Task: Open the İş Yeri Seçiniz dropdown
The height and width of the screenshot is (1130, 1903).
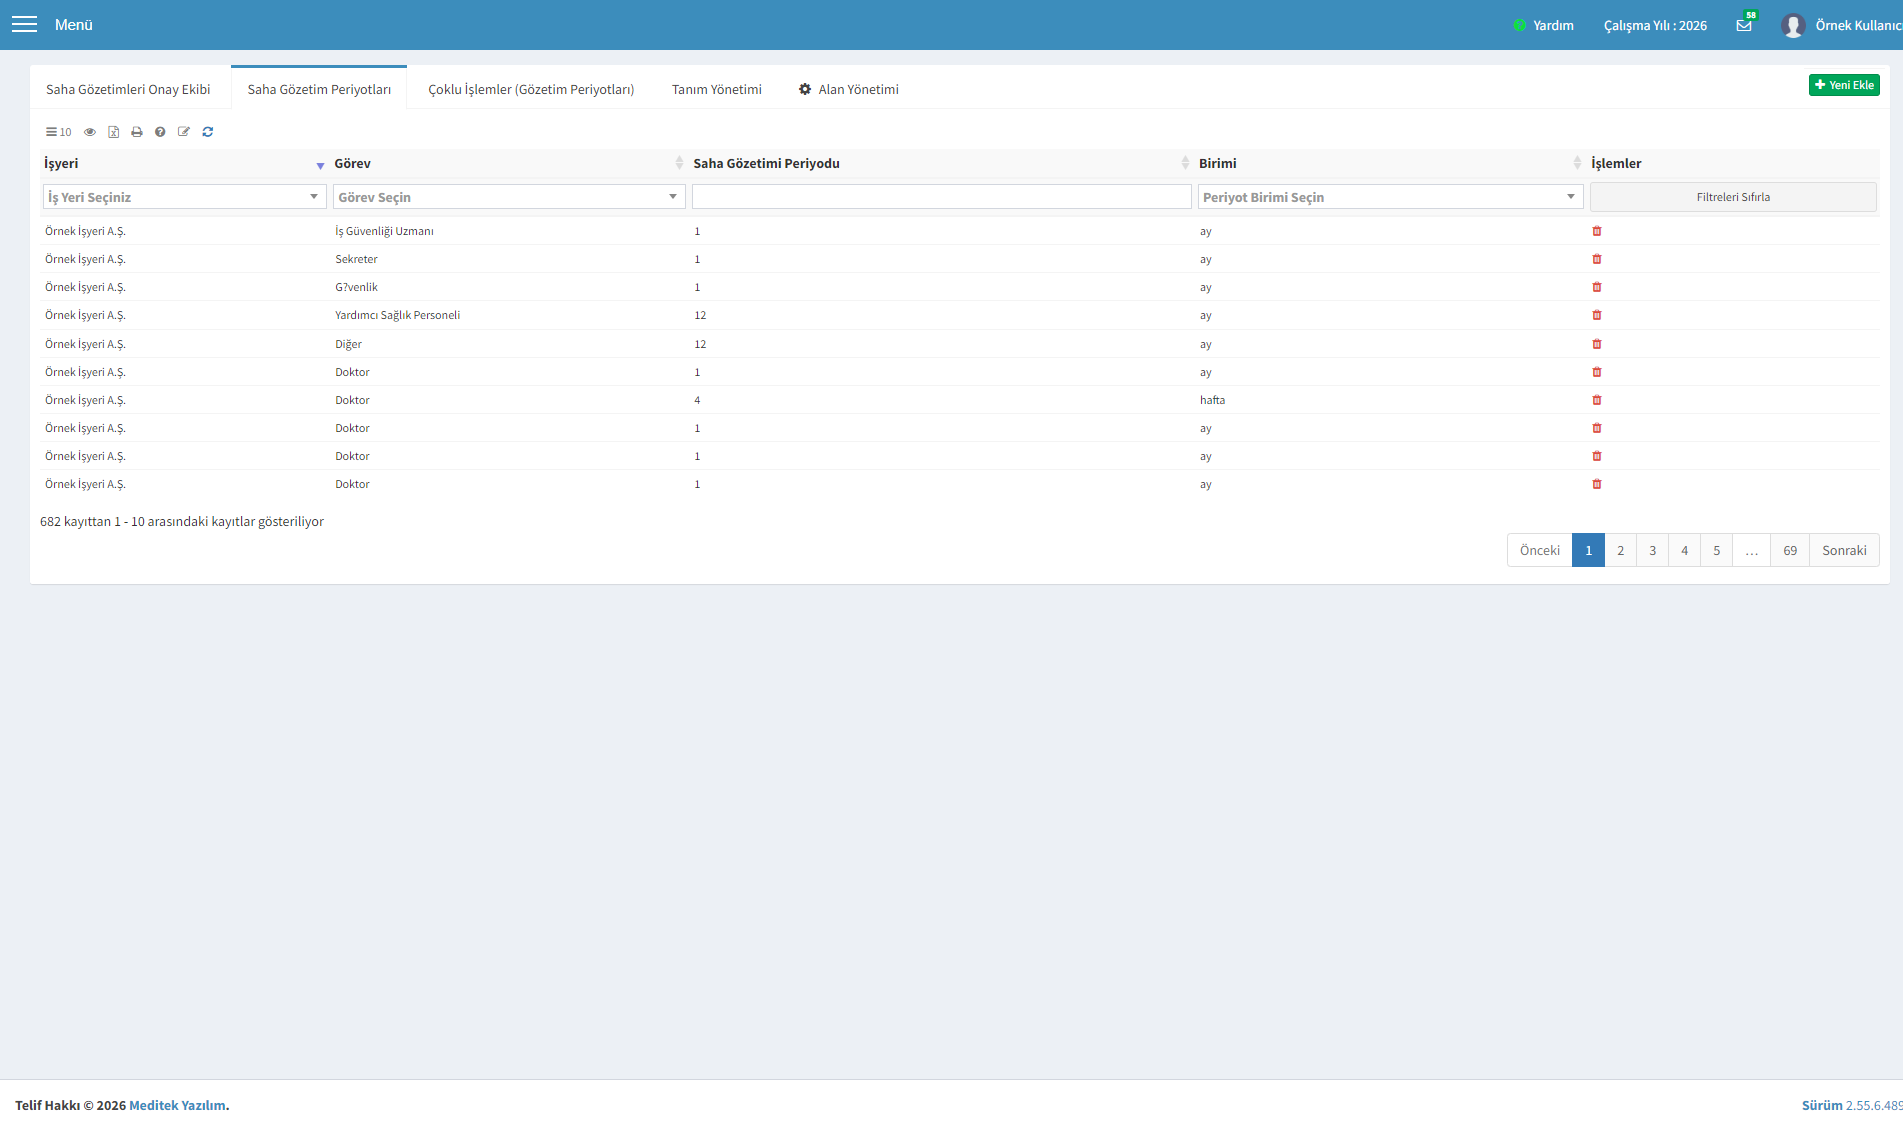Action: (x=184, y=197)
